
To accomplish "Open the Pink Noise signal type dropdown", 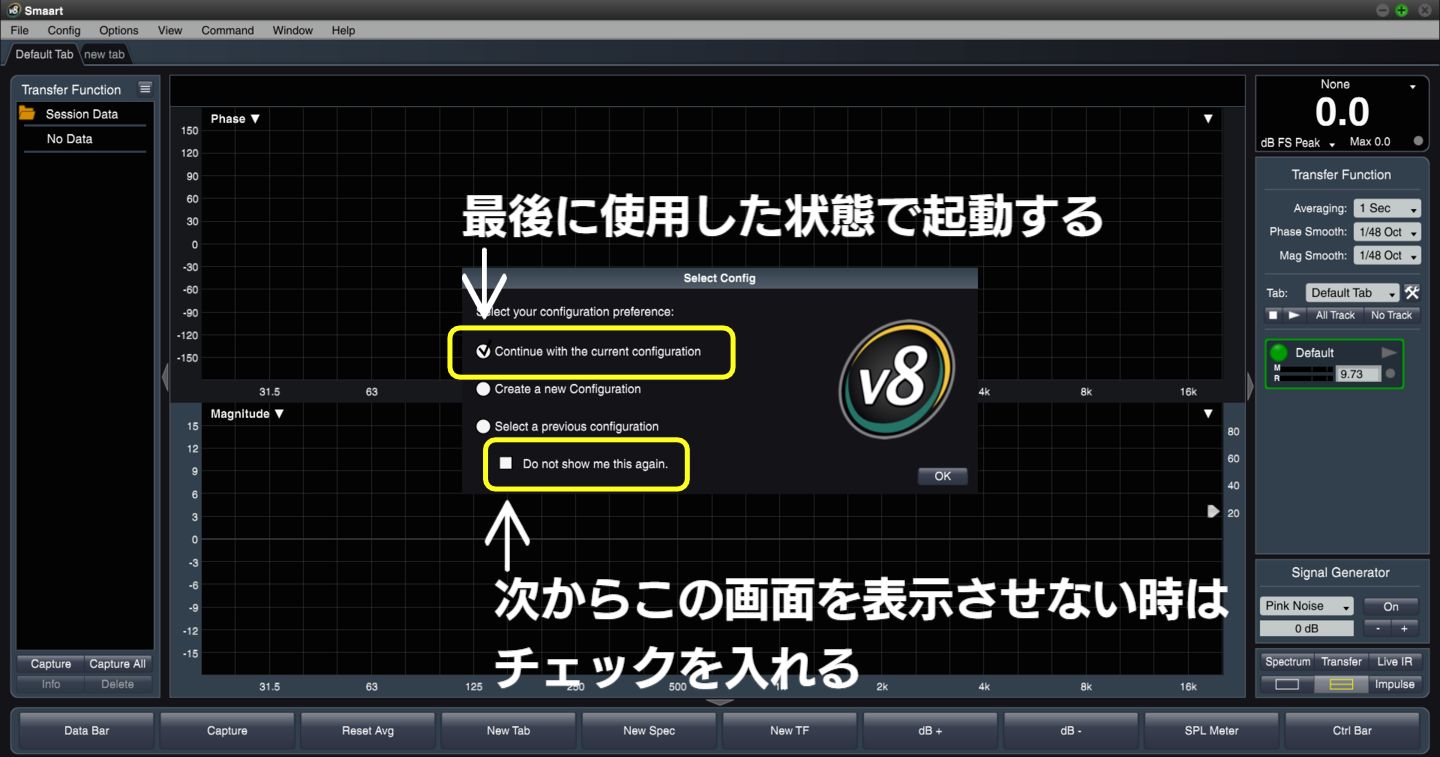I will pos(1306,605).
